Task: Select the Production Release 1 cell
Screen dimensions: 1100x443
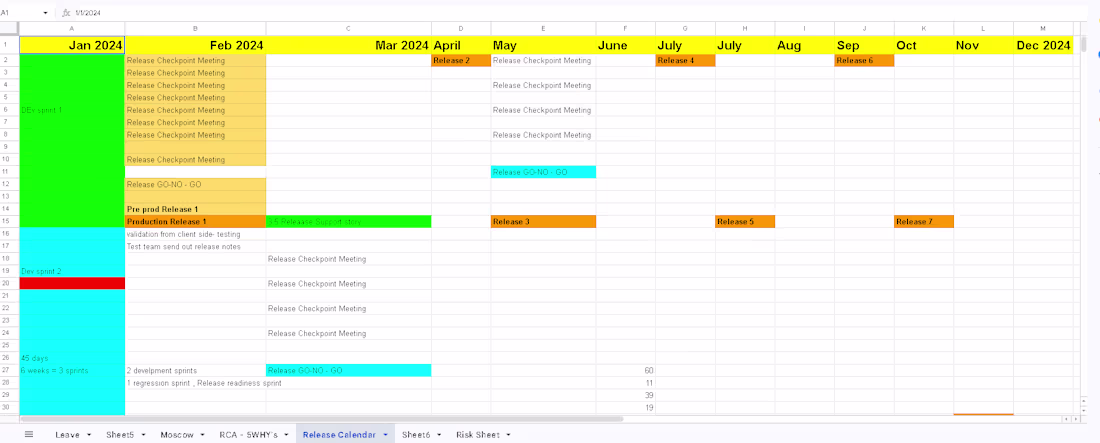Action: click(x=196, y=222)
